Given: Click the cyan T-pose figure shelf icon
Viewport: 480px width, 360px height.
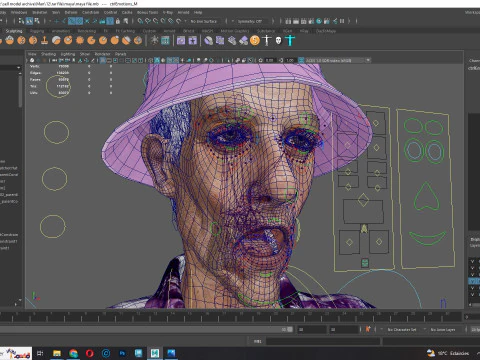Looking at the screenshot, I should click(290, 41).
